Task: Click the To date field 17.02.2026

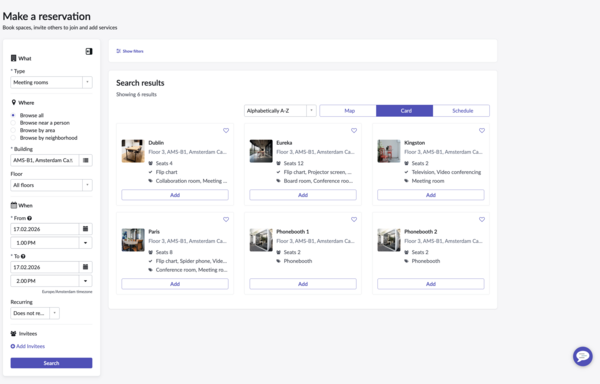Action: click(44, 267)
